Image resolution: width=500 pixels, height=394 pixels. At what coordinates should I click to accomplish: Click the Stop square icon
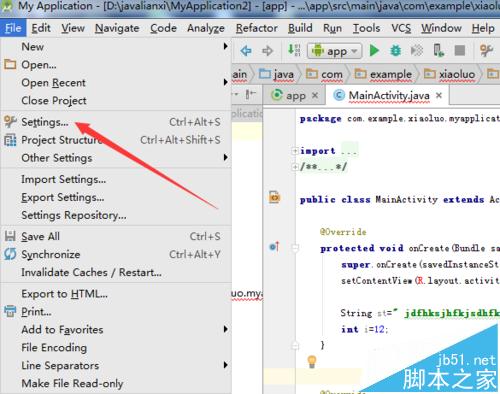pyautogui.click(x=460, y=51)
